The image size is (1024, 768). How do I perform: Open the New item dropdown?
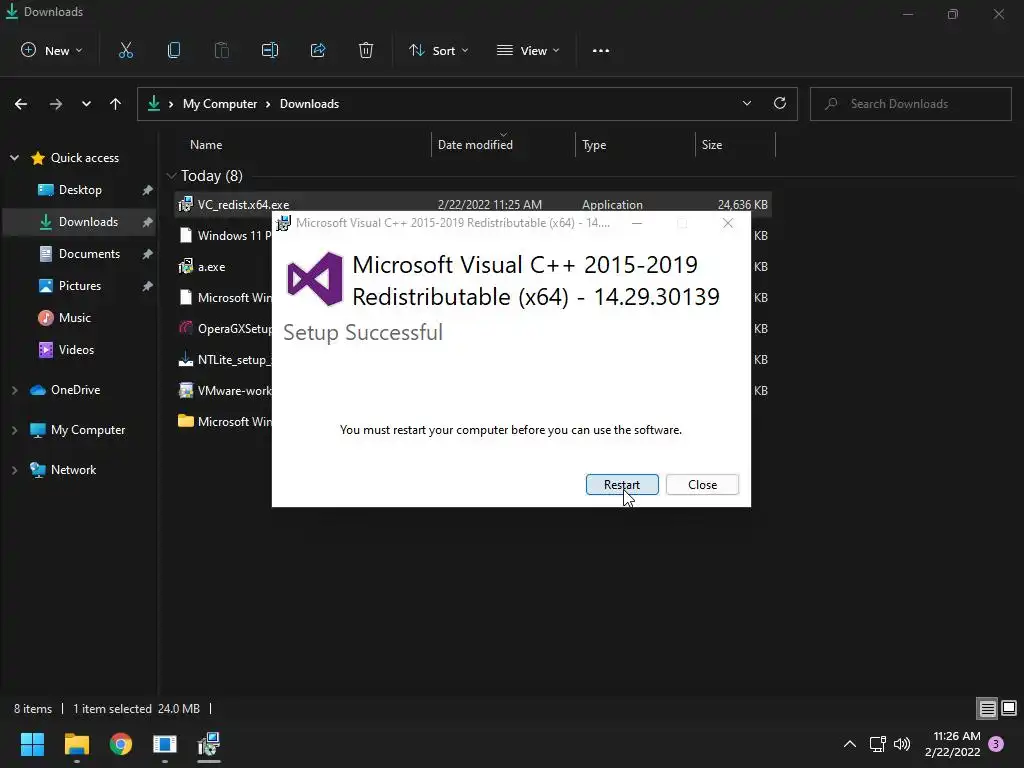click(52, 50)
